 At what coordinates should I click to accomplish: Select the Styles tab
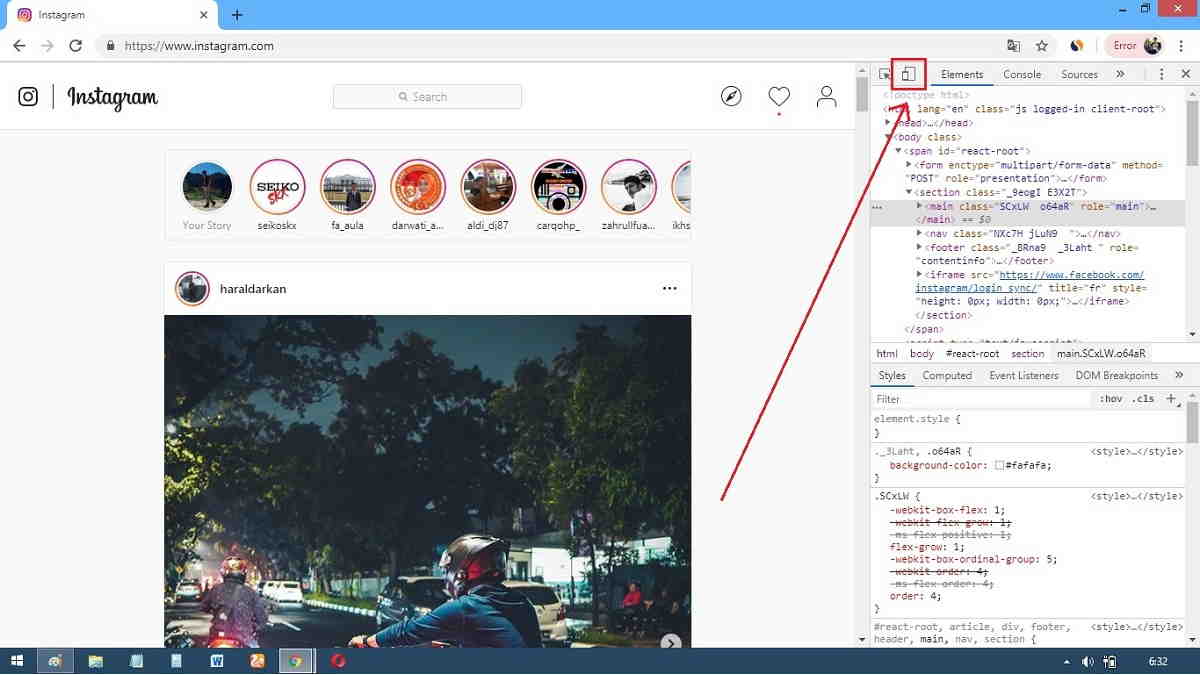(892, 375)
